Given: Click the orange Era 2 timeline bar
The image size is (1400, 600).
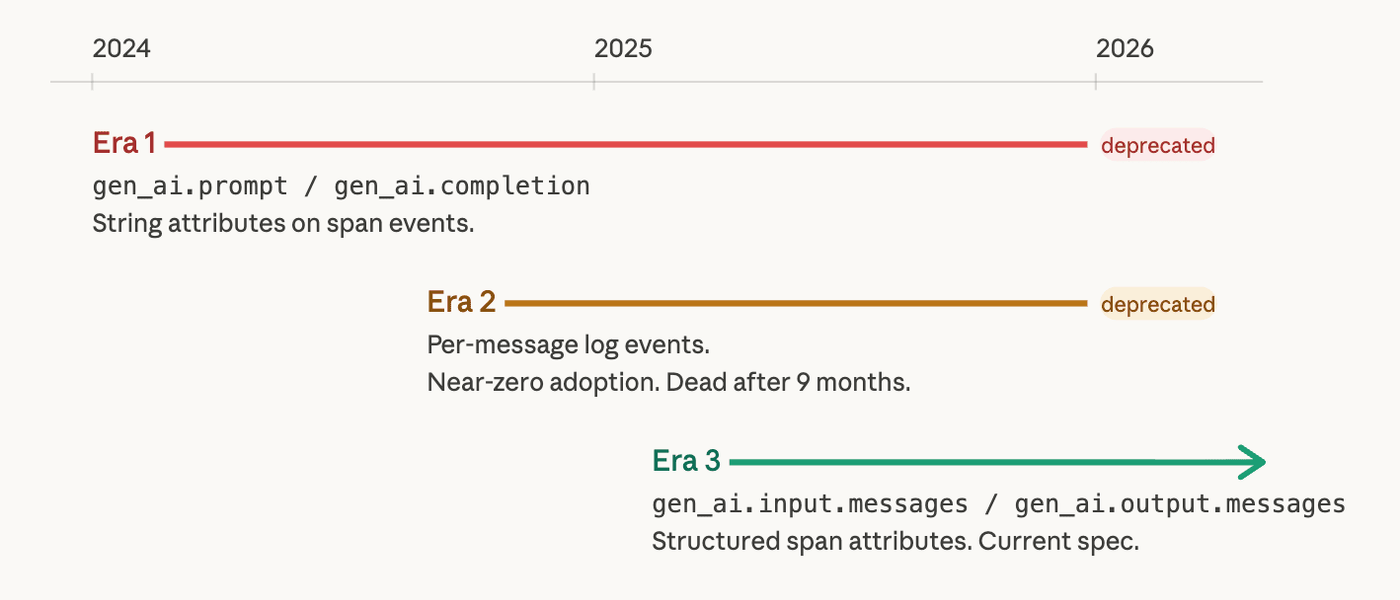Looking at the screenshot, I should pyautogui.click(x=796, y=303).
